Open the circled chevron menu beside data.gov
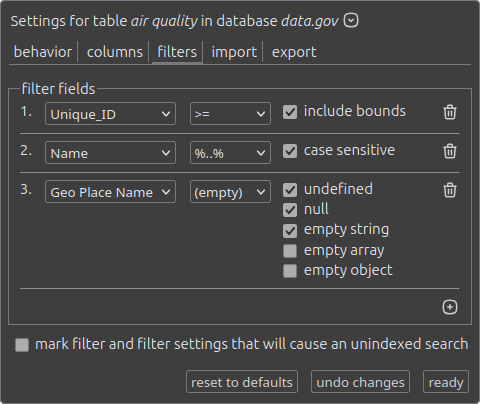 (x=351, y=21)
